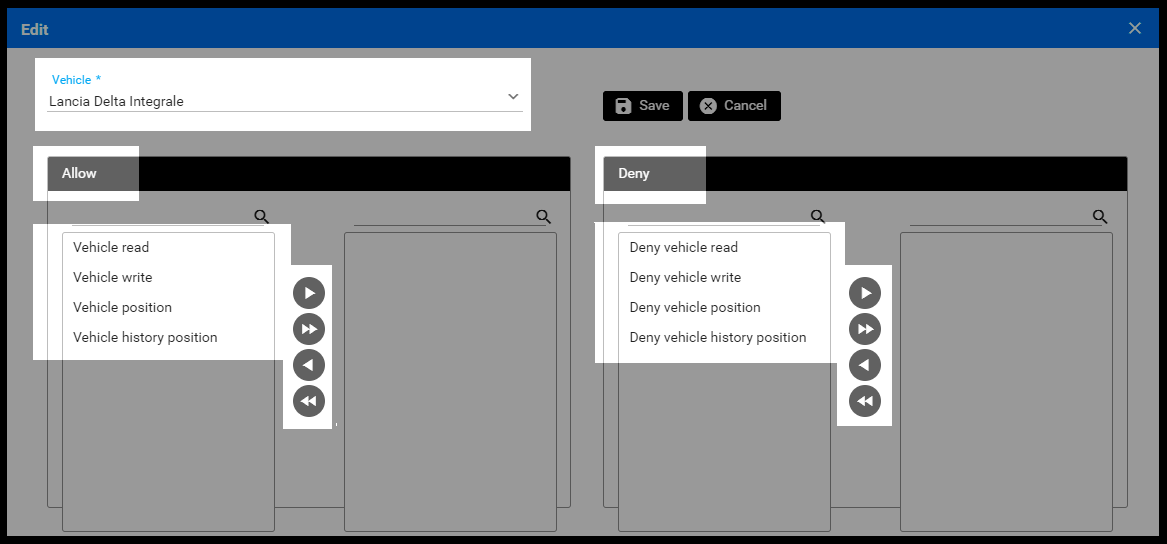This screenshot has width=1167, height=544.
Task: Click move-all-right double arrow in Allow panel
Action: [x=309, y=329]
